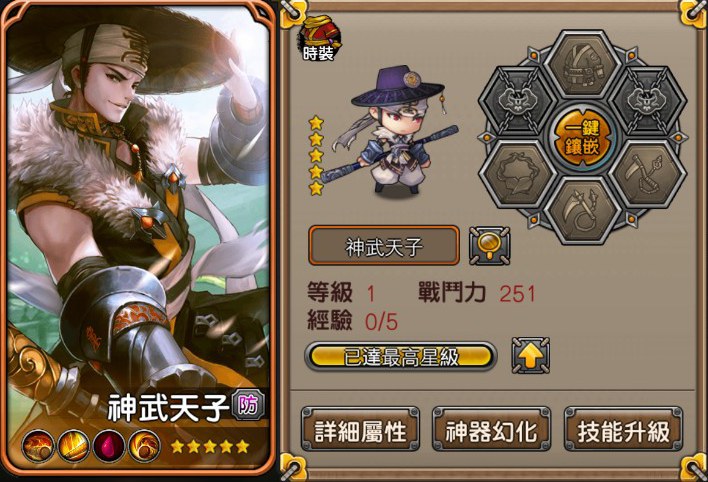This screenshot has width=708, height=482.
Task: Open 神器幻化 artifact transformation
Action: [x=492, y=429]
